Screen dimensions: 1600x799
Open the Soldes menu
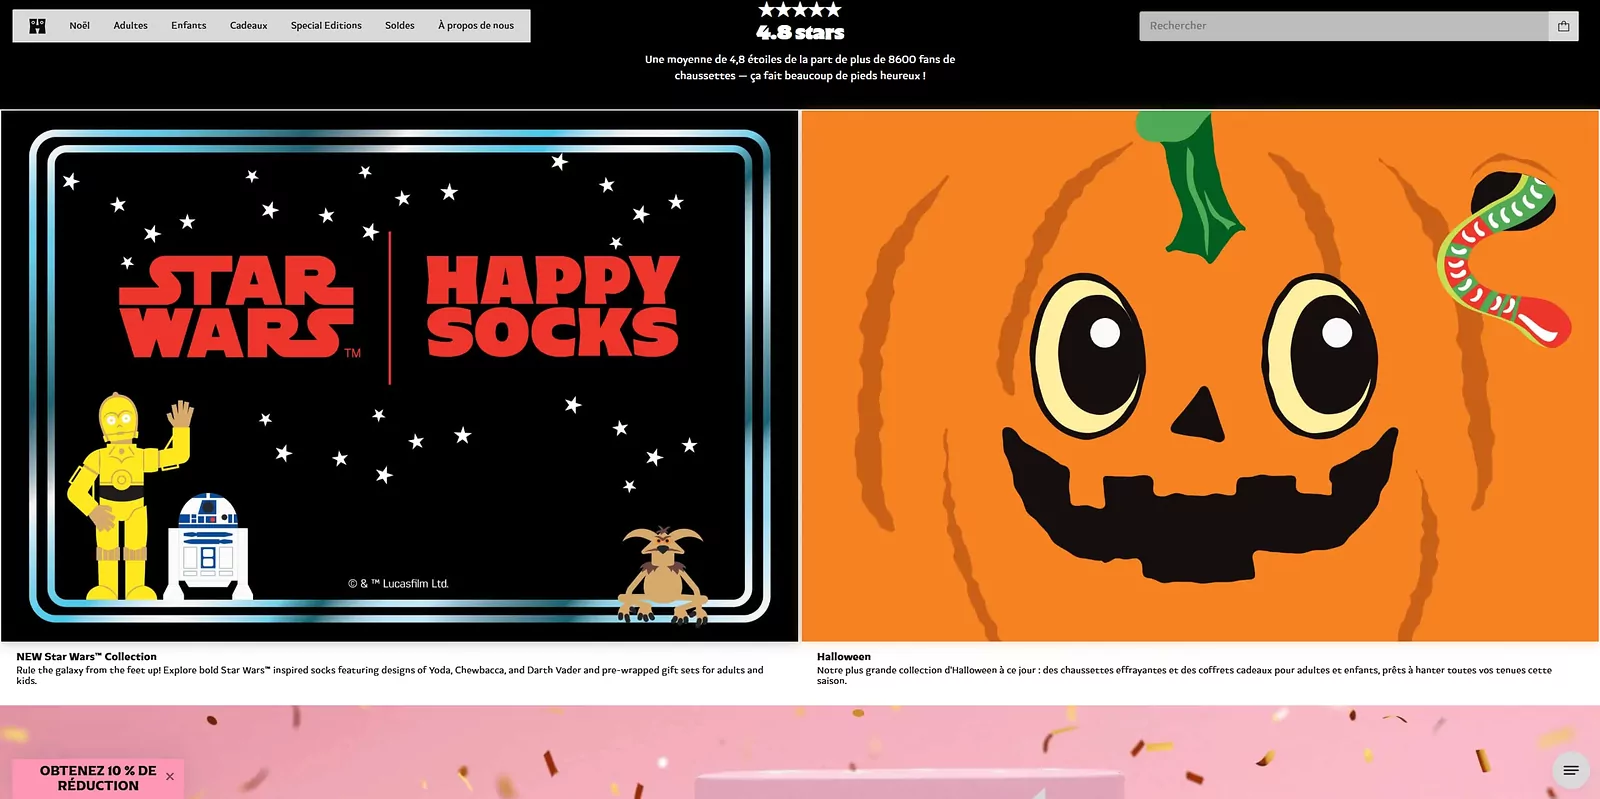coord(400,26)
